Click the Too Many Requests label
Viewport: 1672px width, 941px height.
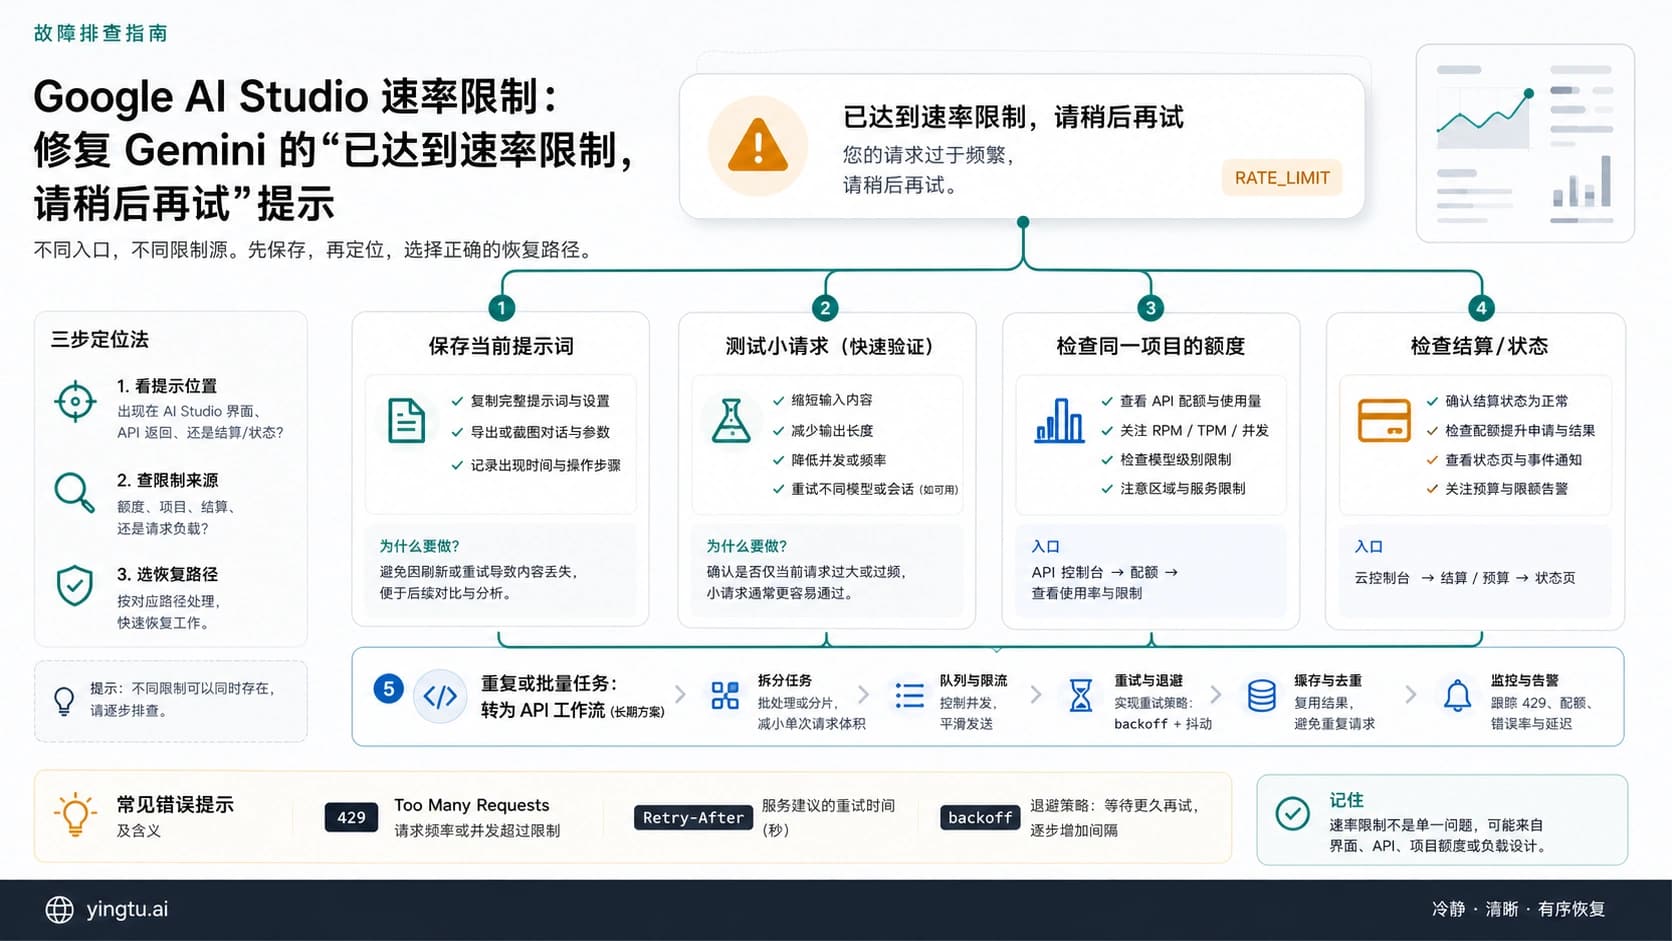[472, 805]
